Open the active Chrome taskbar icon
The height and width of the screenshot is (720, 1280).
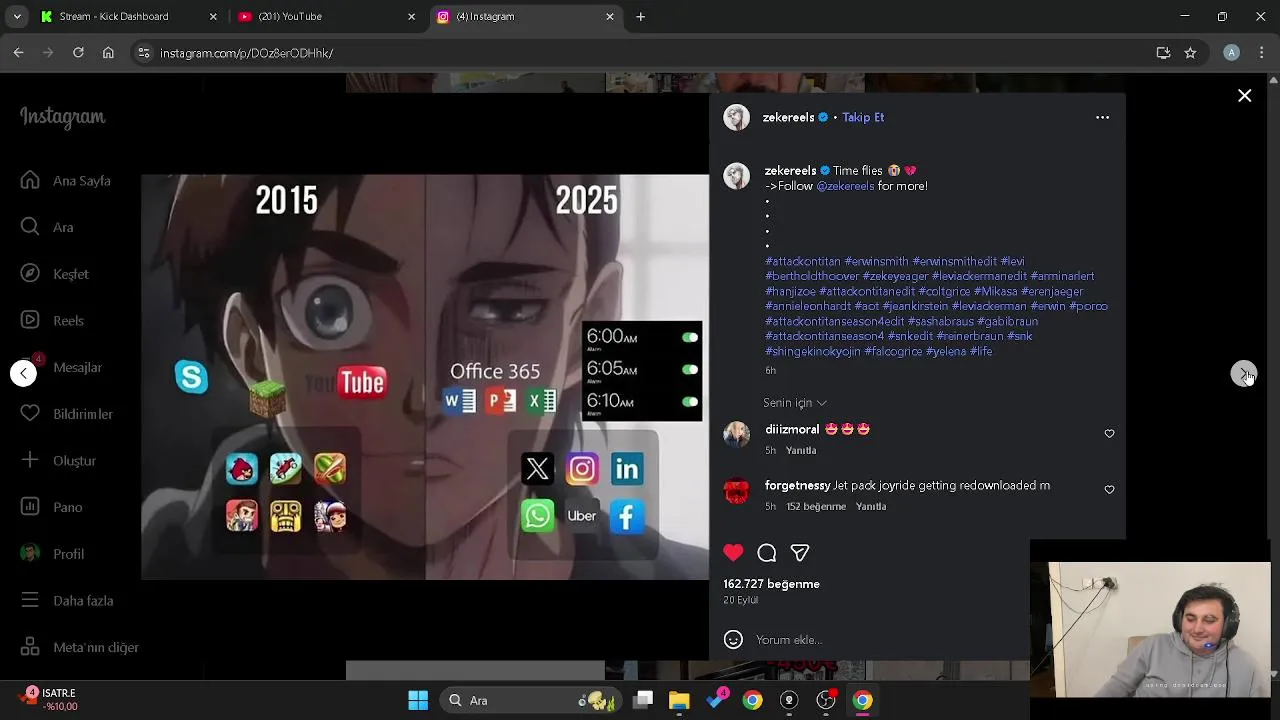[x=862, y=700]
